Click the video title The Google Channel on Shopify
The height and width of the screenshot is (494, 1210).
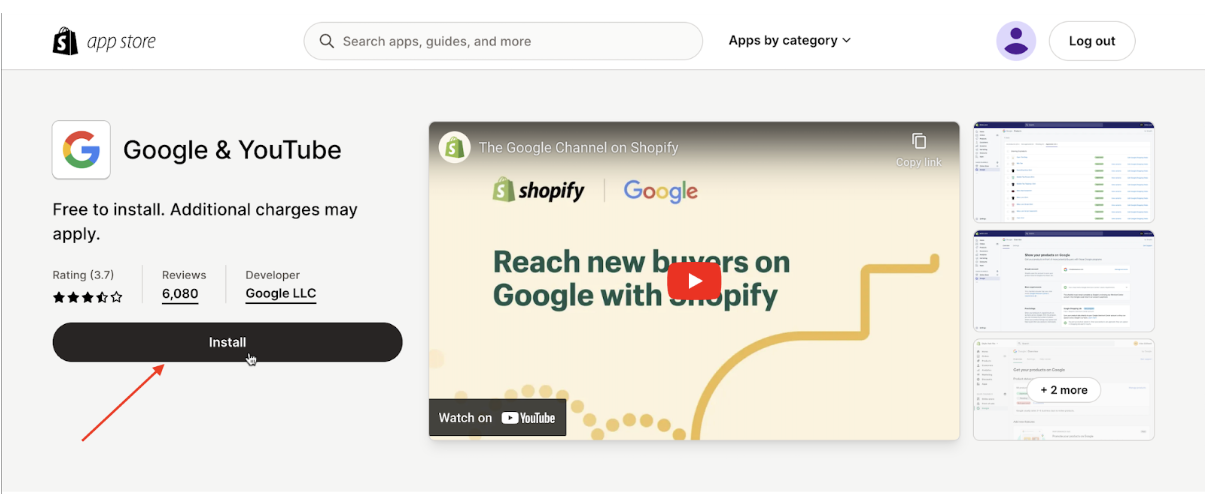(x=579, y=147)
